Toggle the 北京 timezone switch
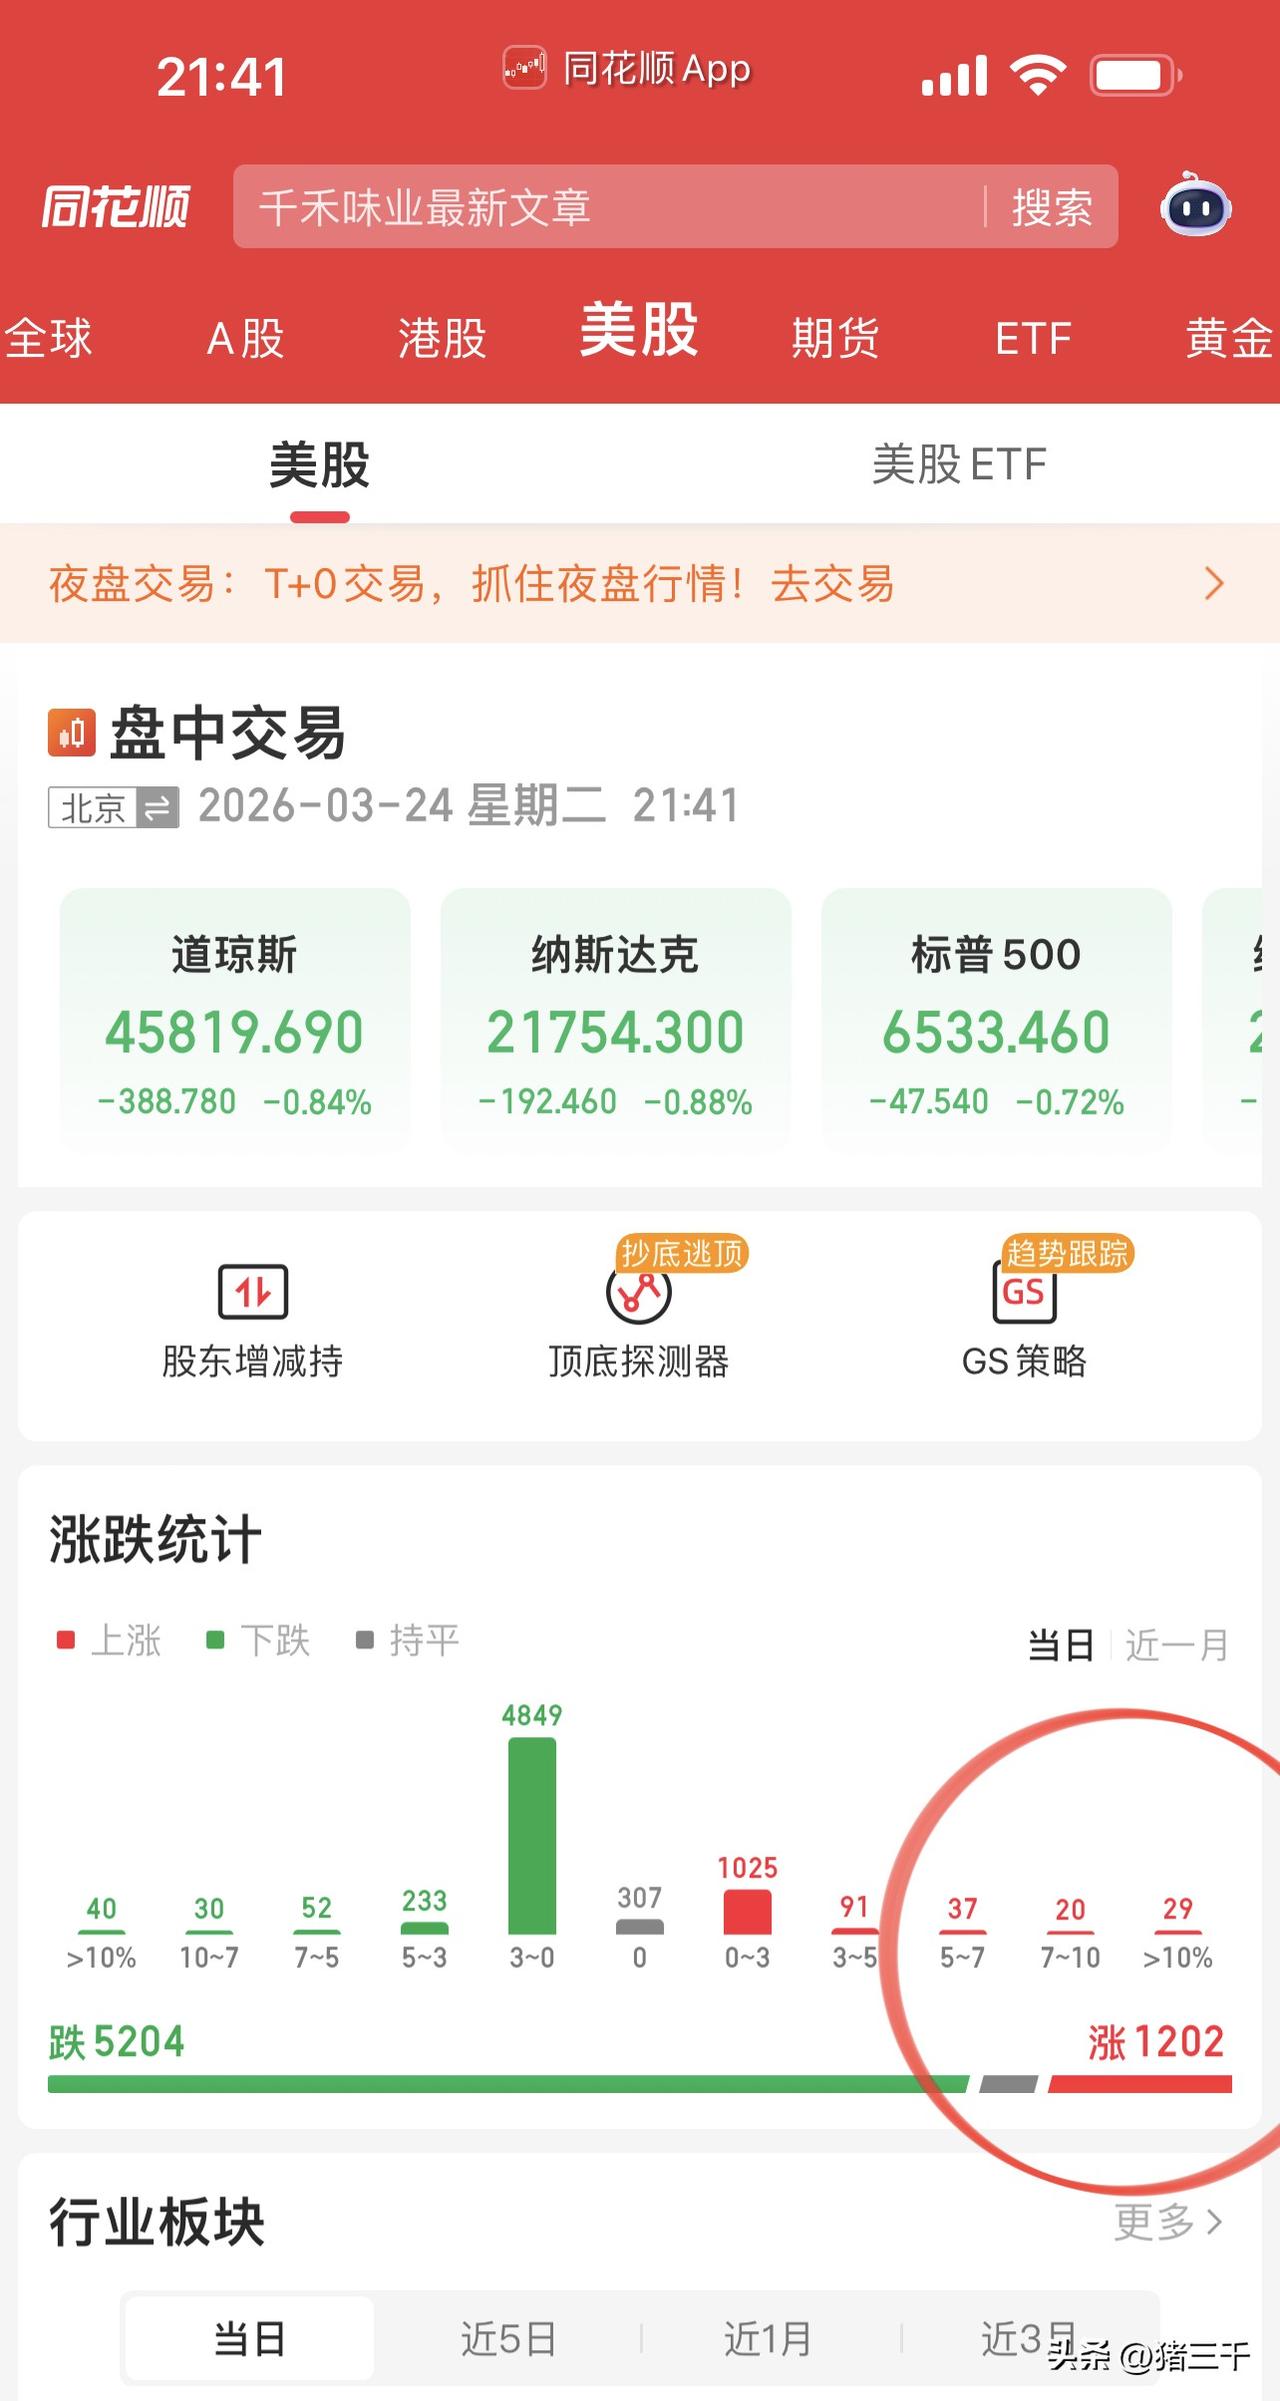The width and height of the screenshot is (1280, 2401). (114, 807)
